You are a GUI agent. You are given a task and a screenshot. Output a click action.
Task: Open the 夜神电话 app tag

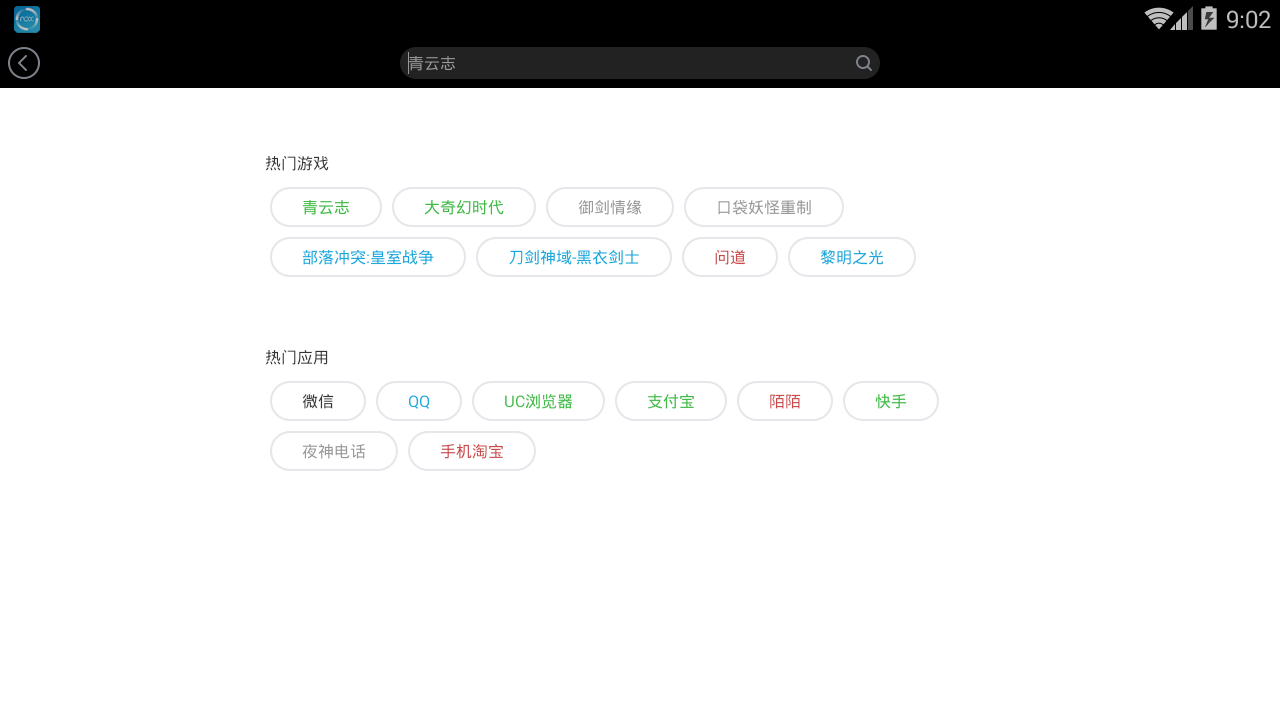point(334,451)
